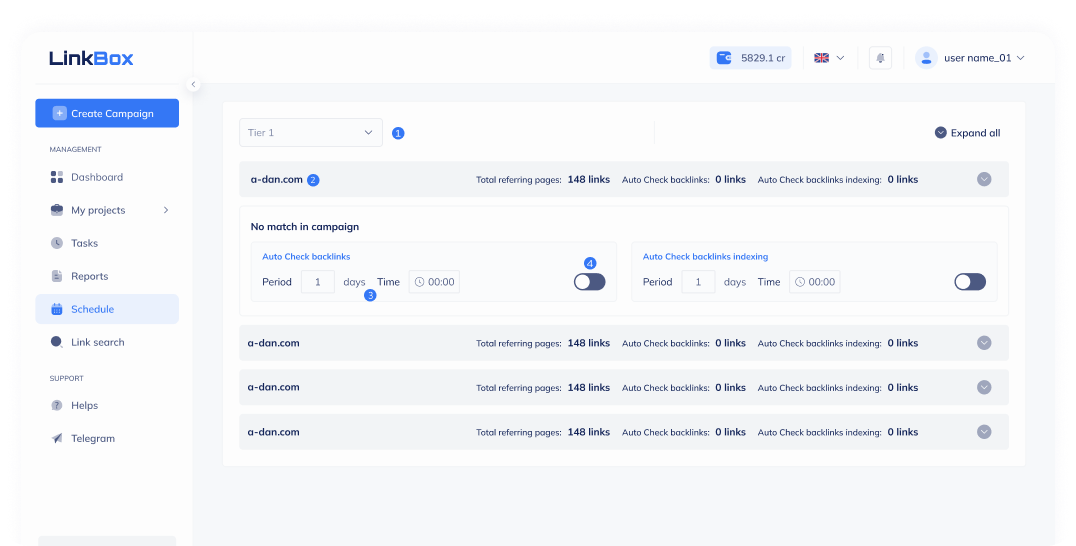
Task: Click the wallet icon beside credits
Action: pyautogui.click(x=724, y=58)
